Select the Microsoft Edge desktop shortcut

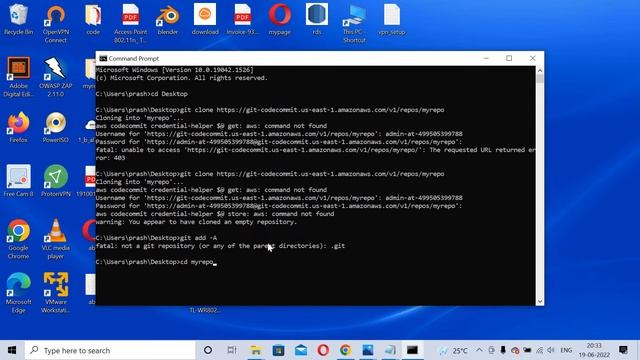click(18, 293)
